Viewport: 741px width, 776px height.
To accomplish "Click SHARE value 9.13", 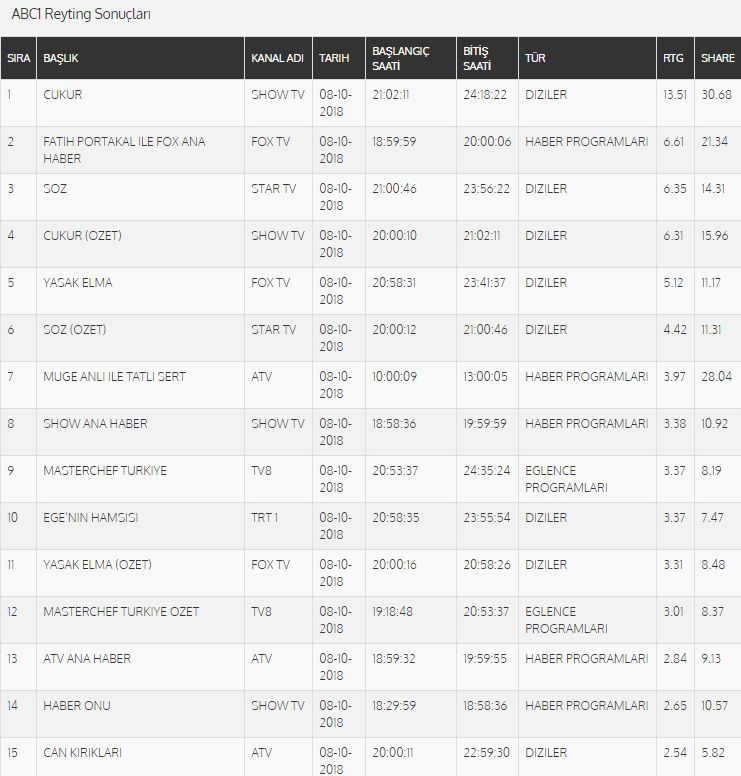I will (x=711, y=659).
